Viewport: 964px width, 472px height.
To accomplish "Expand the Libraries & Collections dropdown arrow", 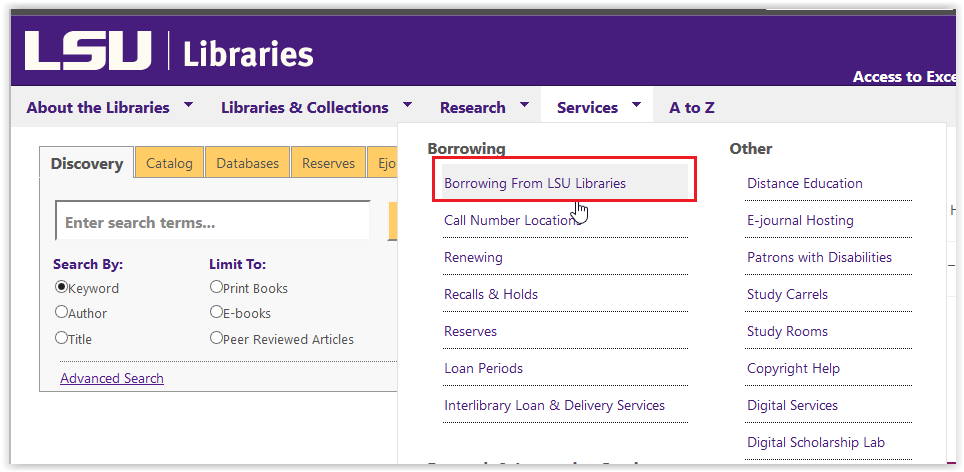I will [x=407, y=105].
